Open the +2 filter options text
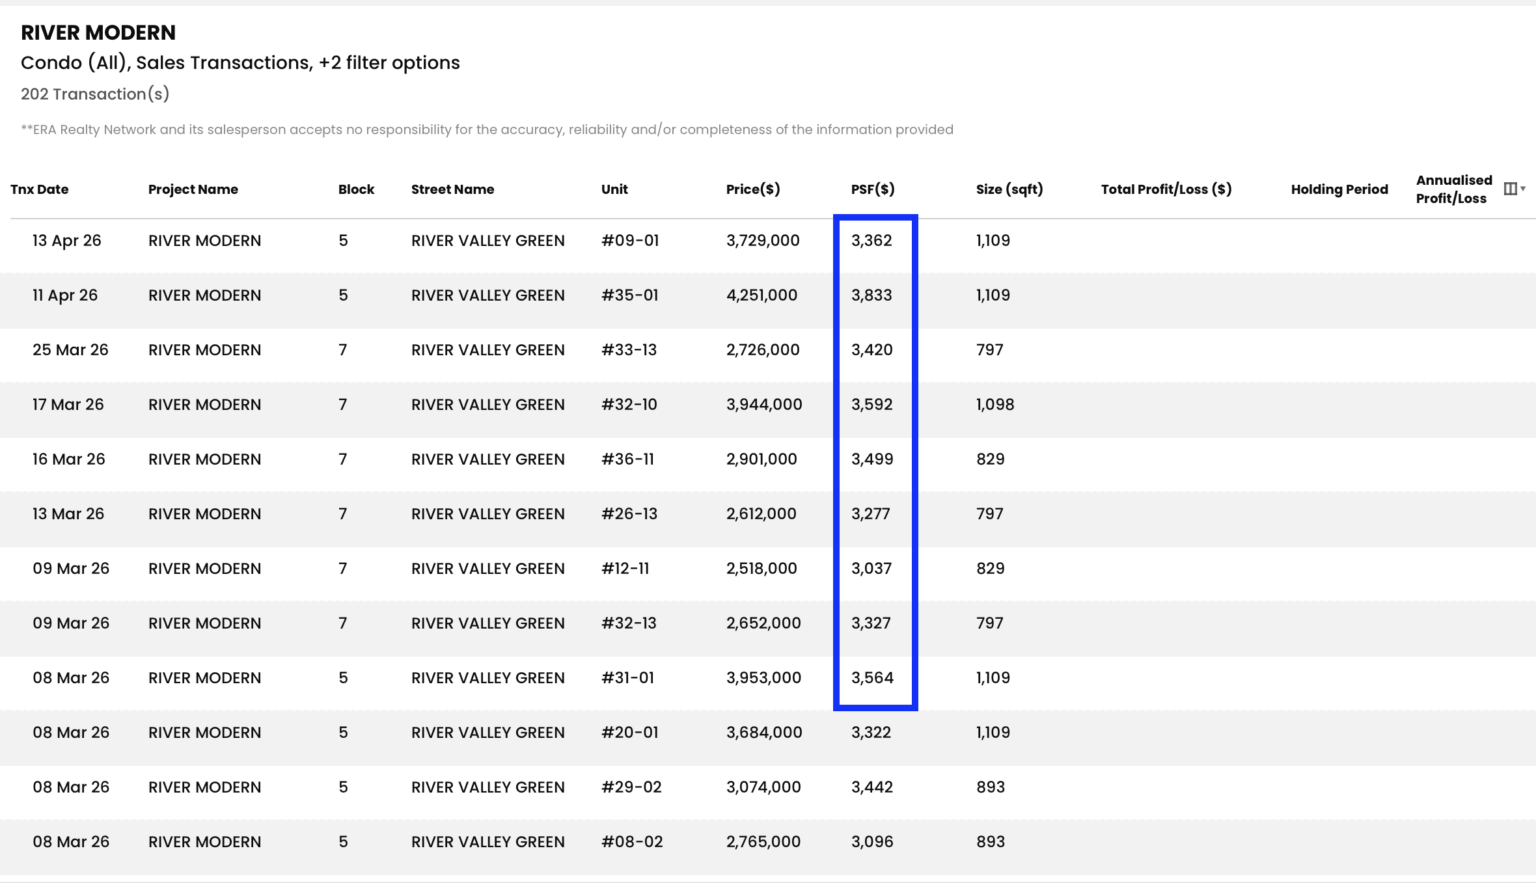The image size is (1536, 883). pyautogui.click(x=389, y=63)
